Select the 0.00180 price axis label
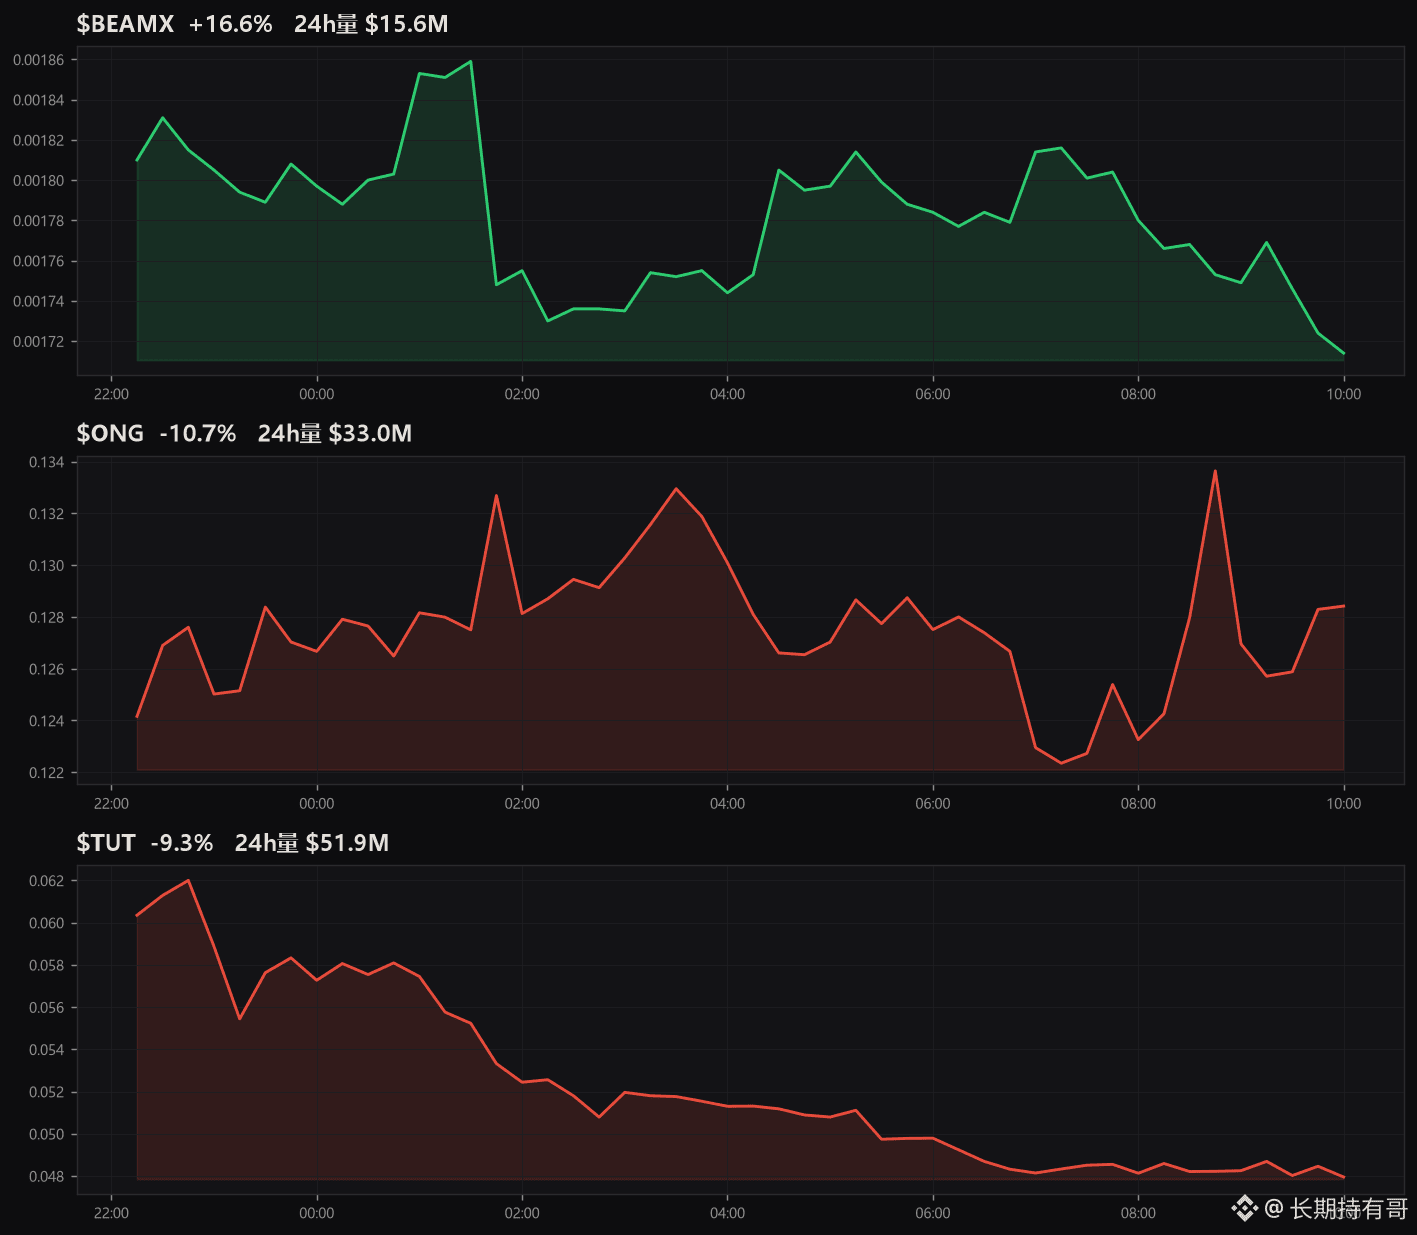 tap(39, 181)
